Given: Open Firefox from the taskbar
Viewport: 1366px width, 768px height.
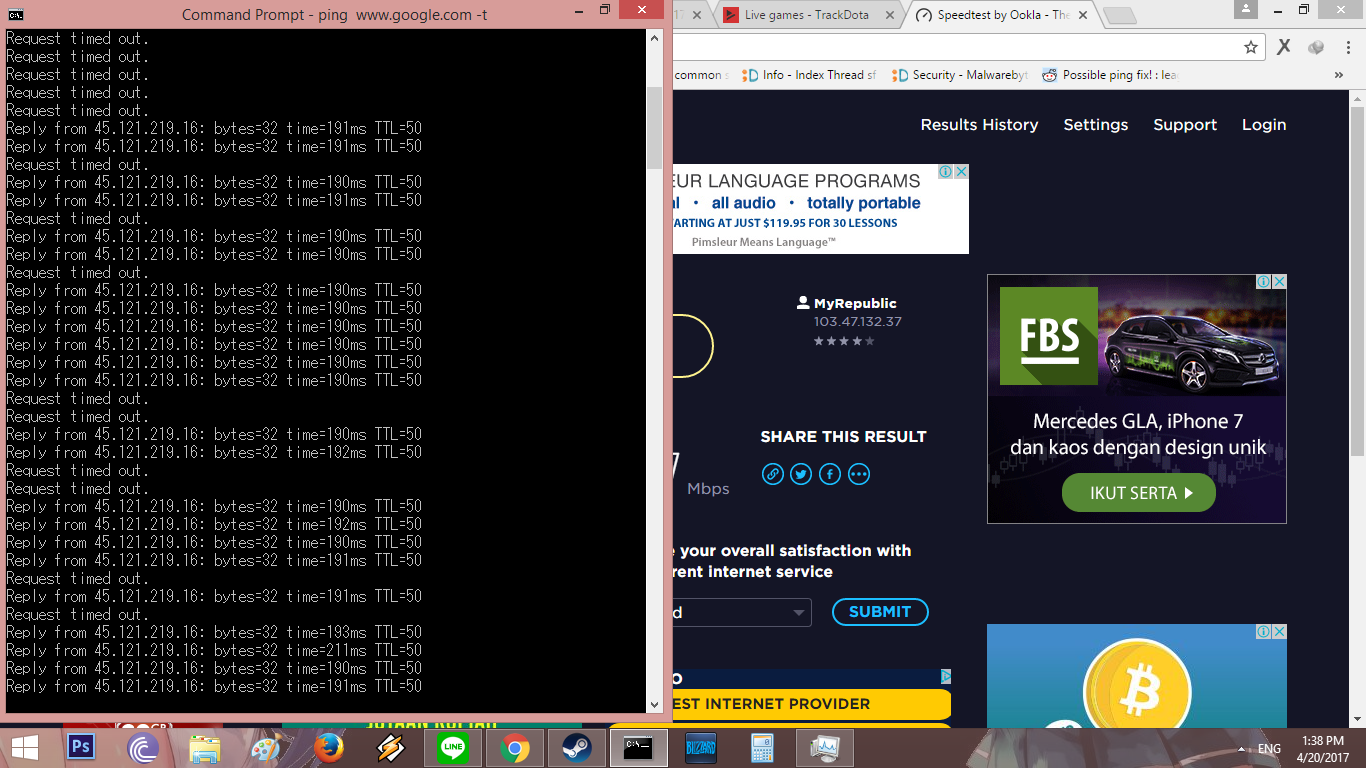Looking at the screenshot, I should coord(329,747).
